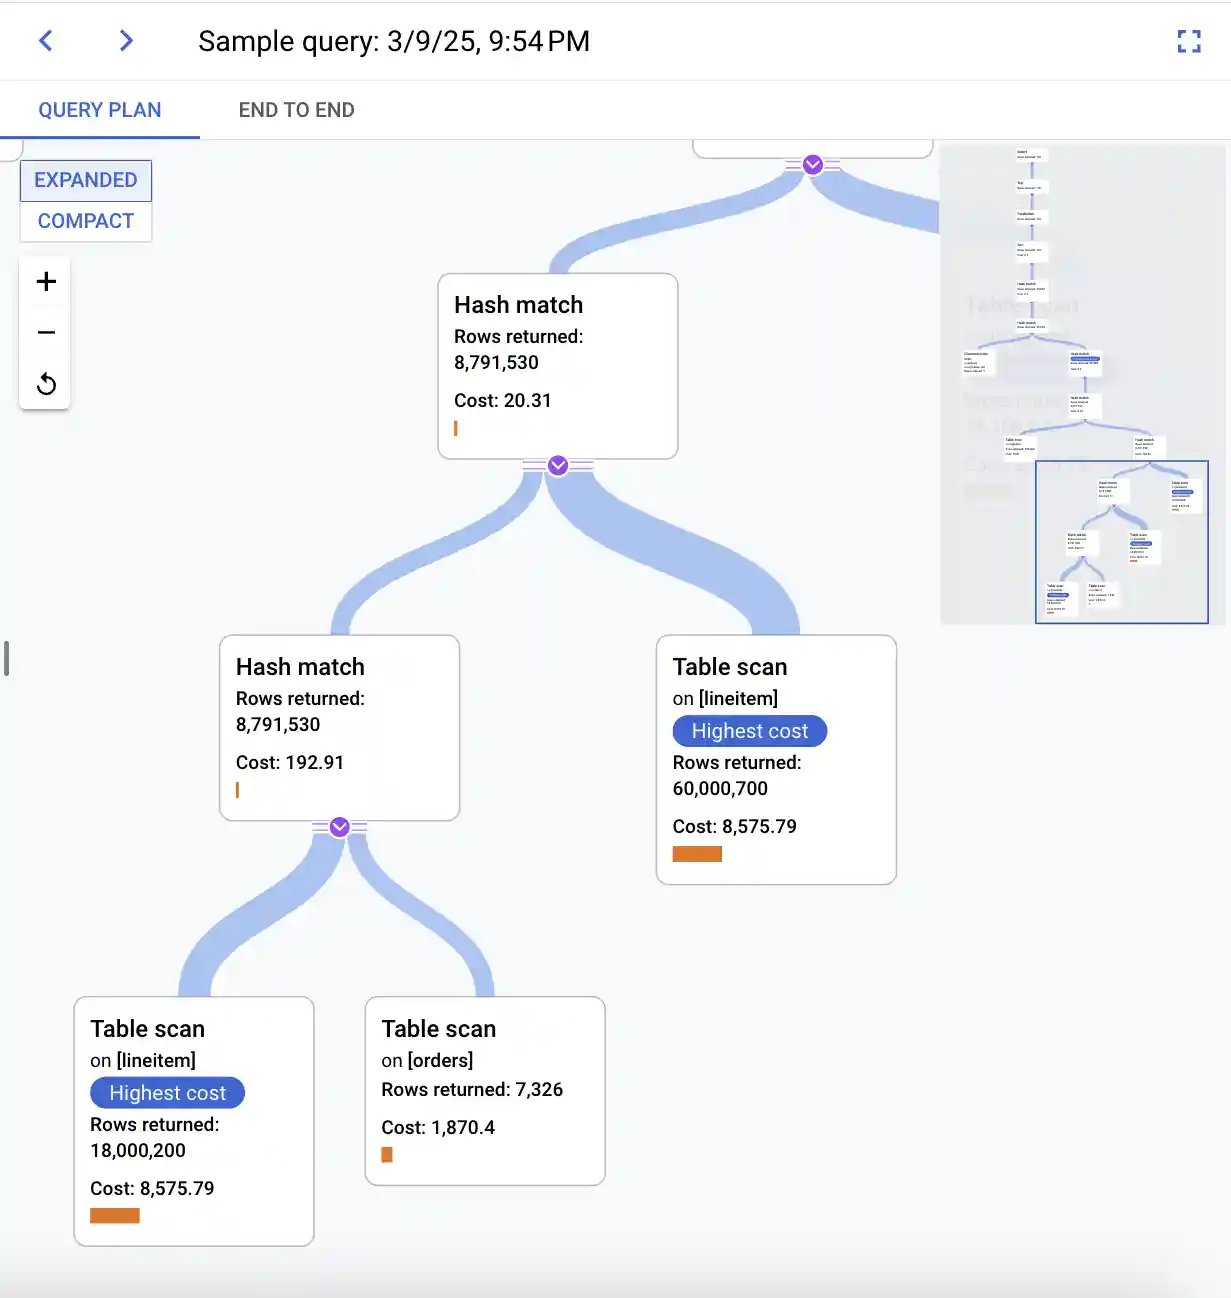Select the Table scan on [orders] node
The image size is (1231, 1298).
(485, 1090)
